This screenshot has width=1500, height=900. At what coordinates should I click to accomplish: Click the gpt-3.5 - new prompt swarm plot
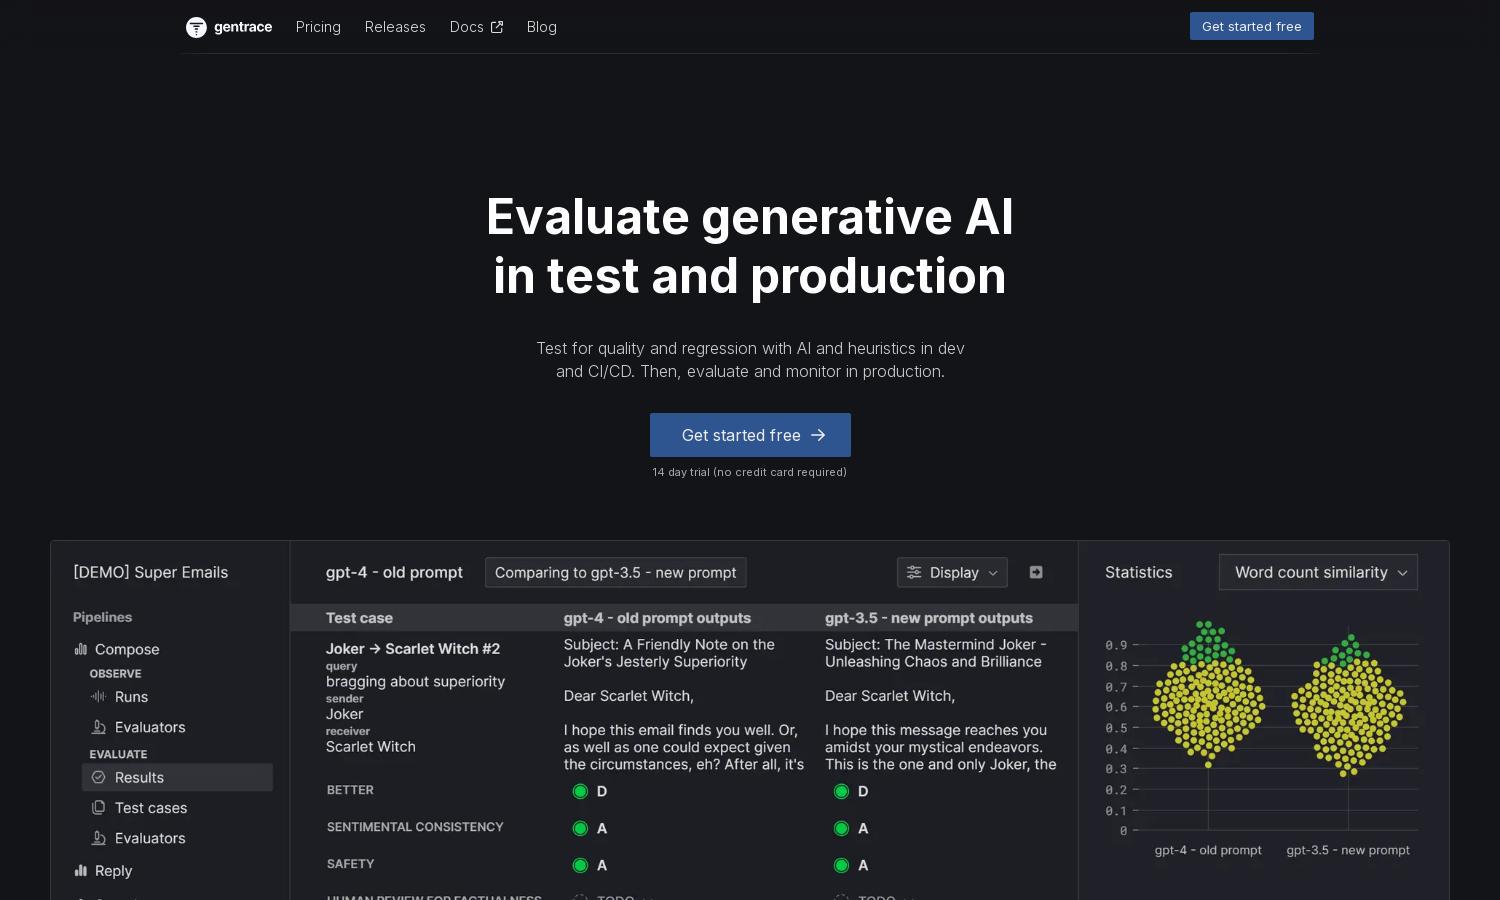1348,703
